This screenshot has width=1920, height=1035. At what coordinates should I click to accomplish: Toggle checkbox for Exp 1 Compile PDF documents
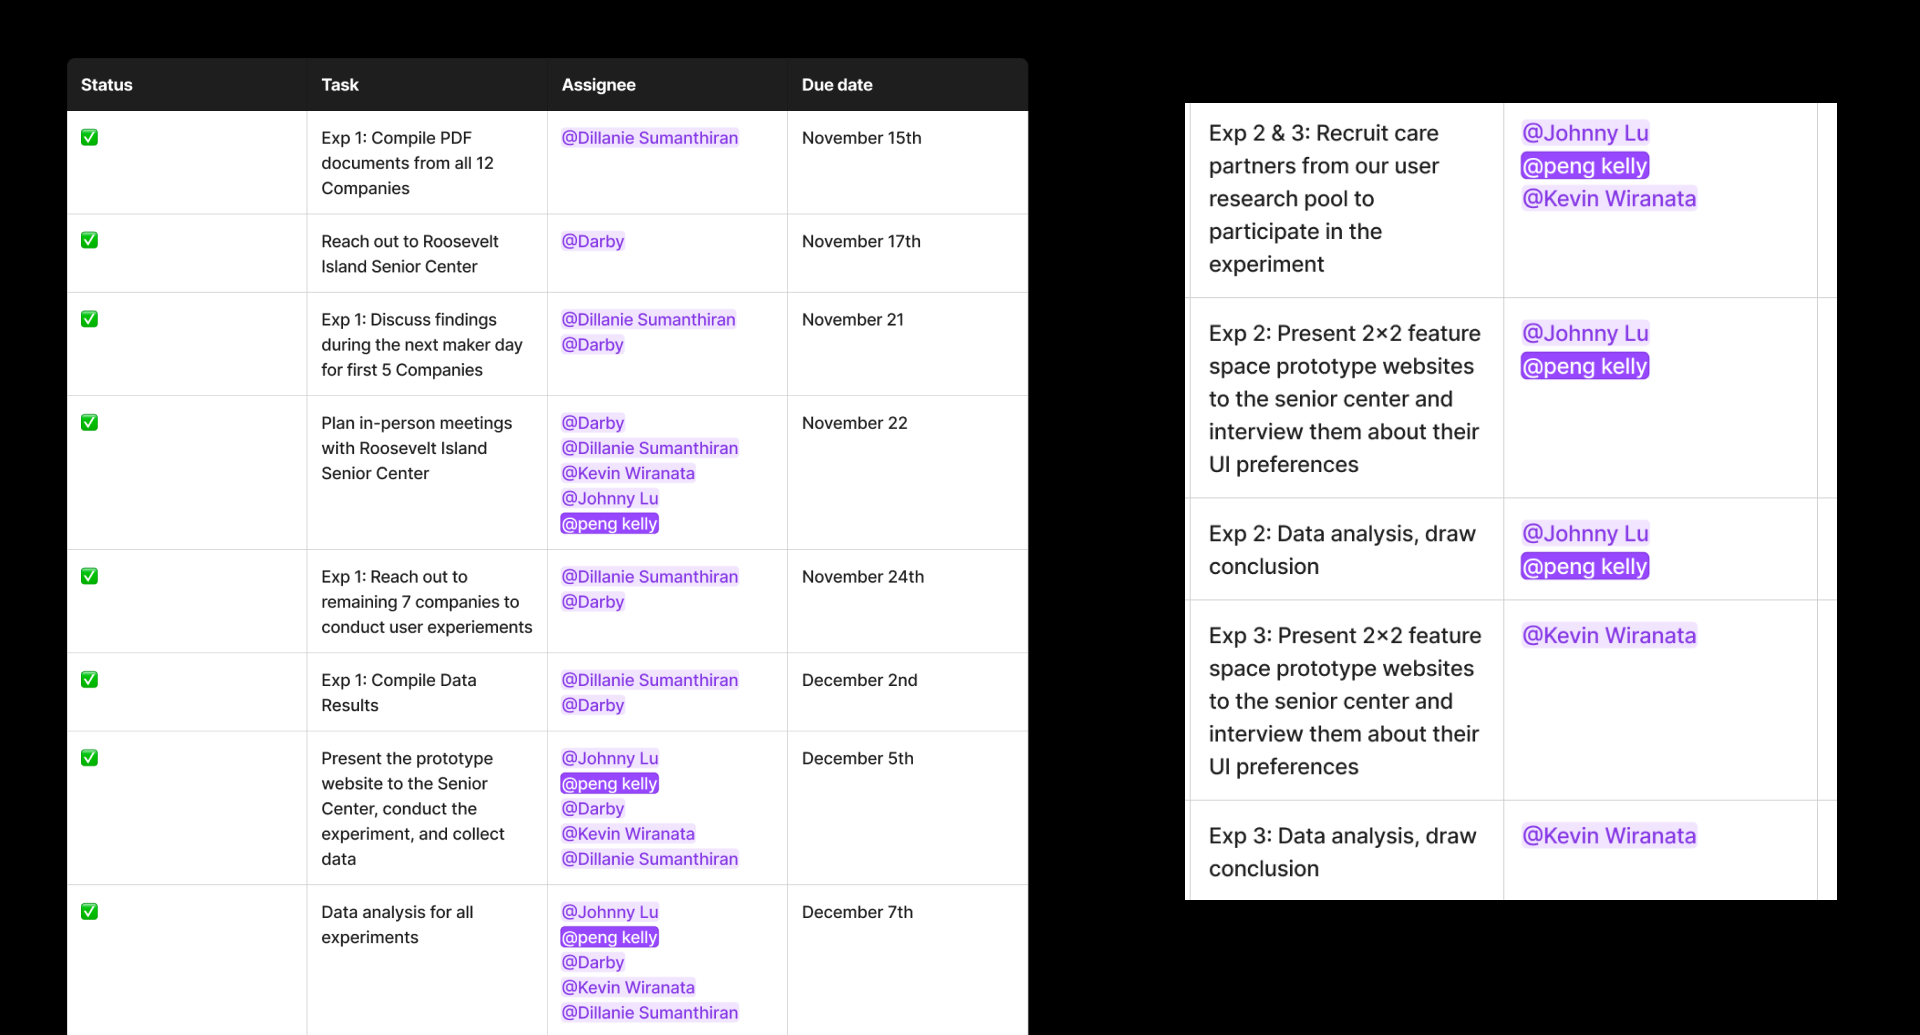click(x=89, y=138)
